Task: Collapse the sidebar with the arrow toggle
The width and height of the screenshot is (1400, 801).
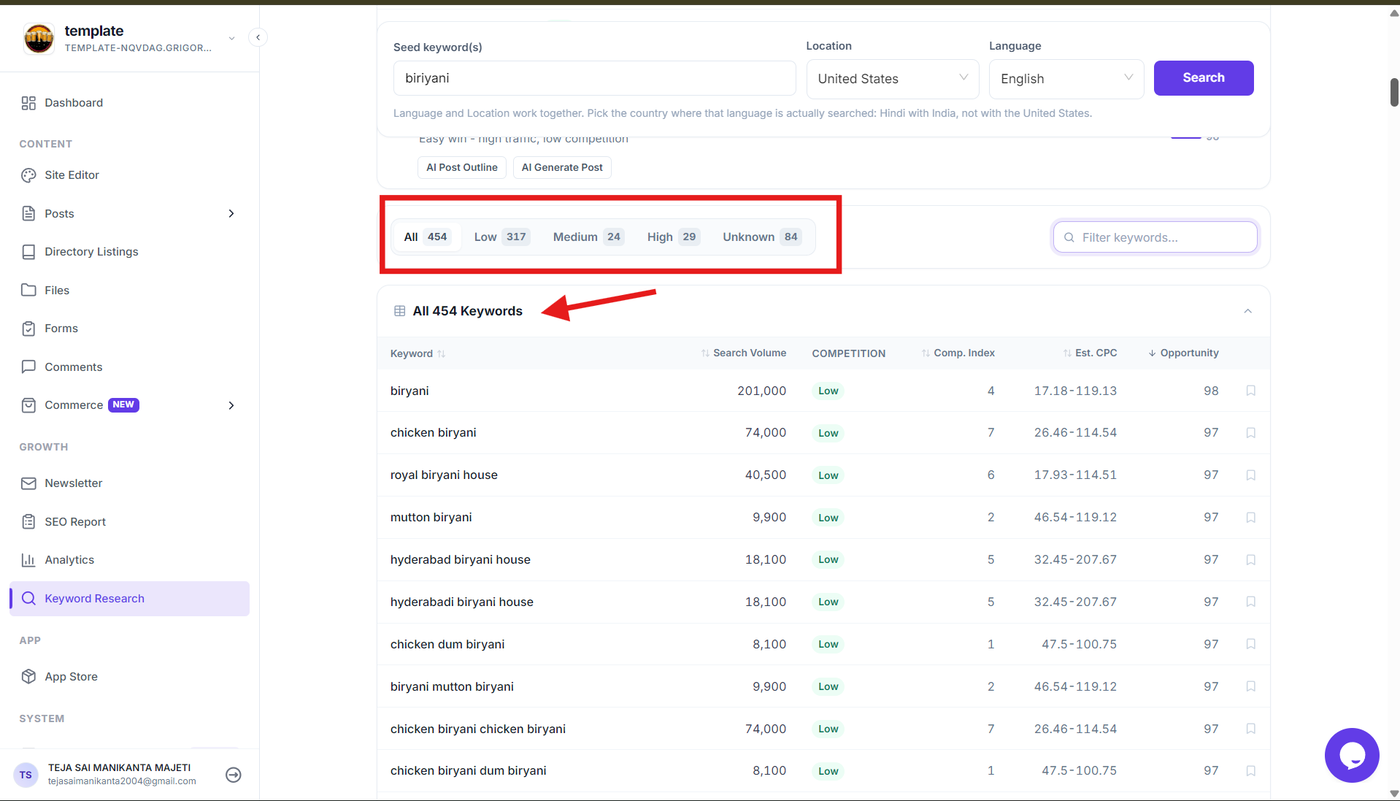Action: (x=258, y=37)
